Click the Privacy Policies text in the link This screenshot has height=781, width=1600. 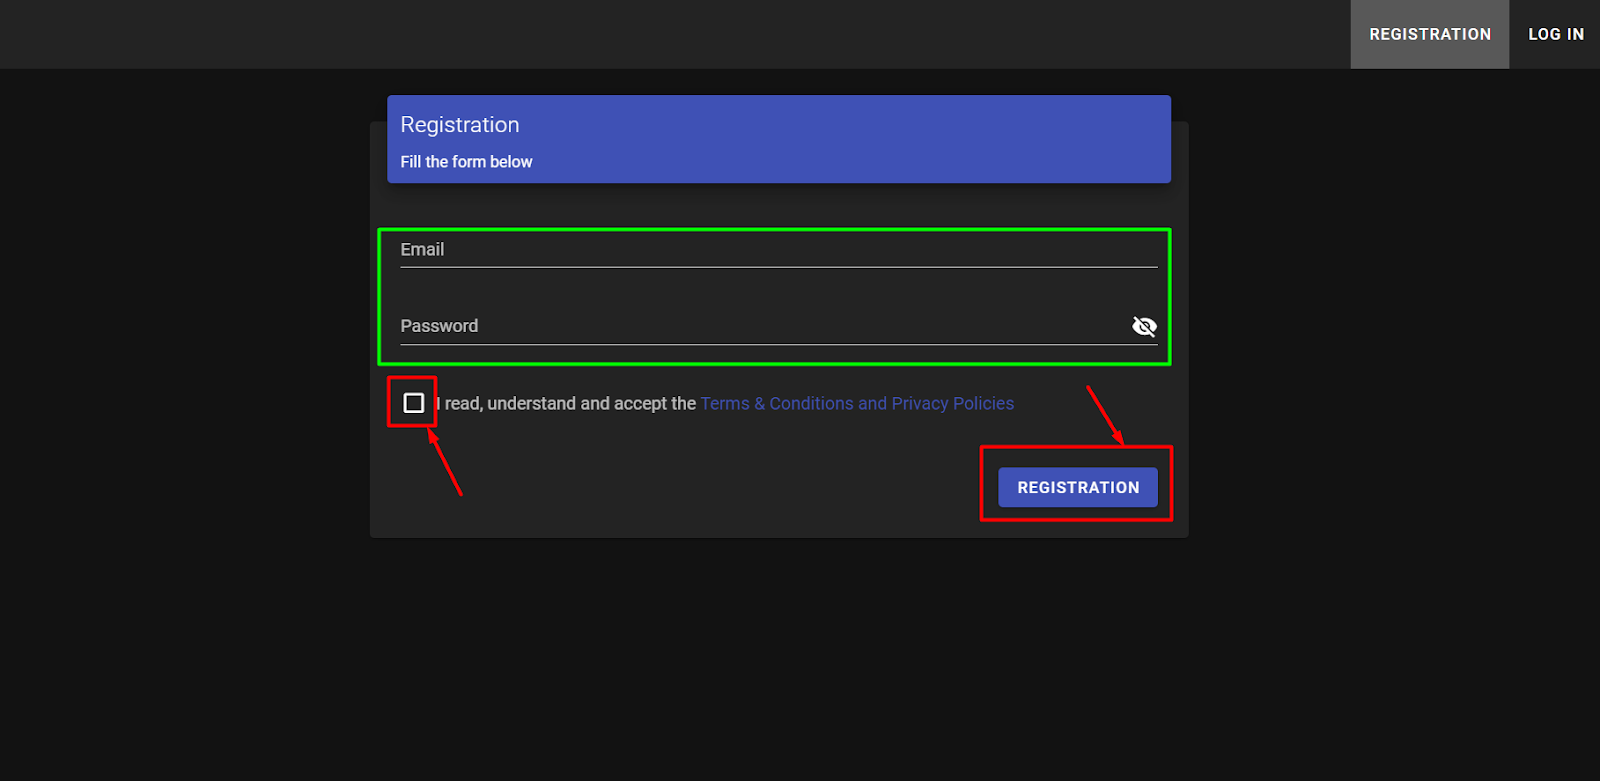952,404
